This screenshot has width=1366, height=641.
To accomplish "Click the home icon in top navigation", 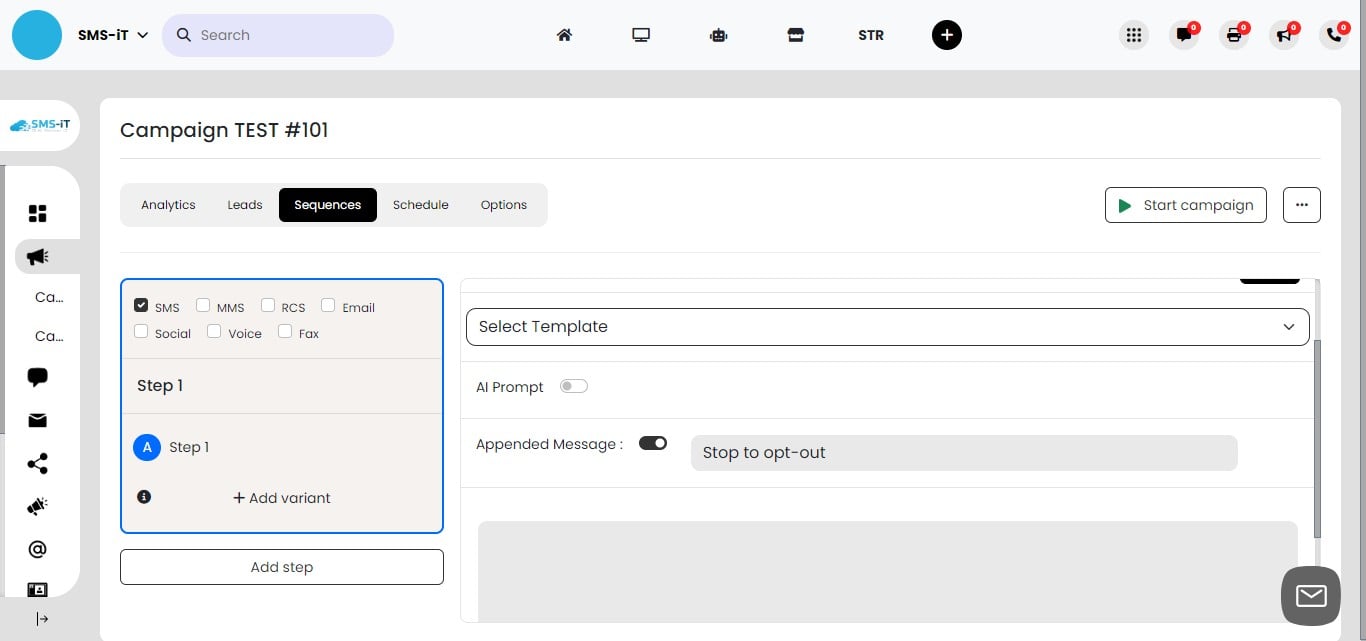I will [564, 35].
